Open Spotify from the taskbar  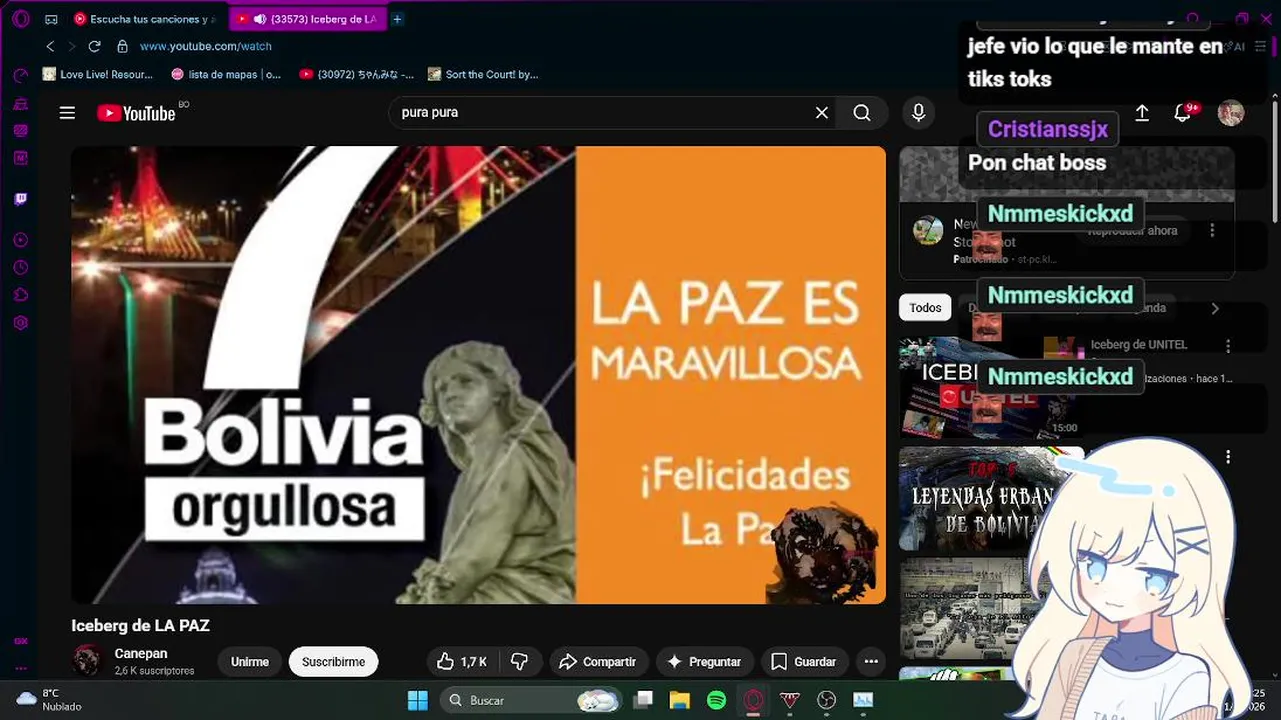click(x=716, y=700)
